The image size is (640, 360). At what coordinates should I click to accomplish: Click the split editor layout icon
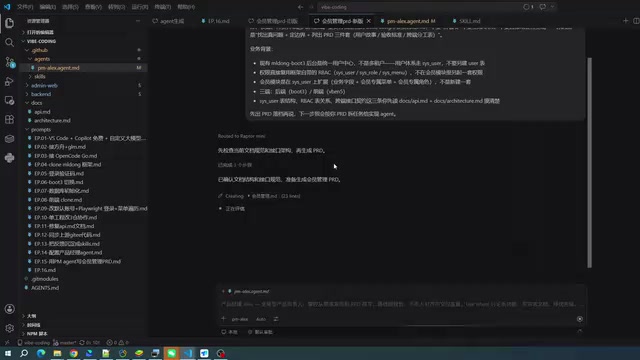pos(636,21)
